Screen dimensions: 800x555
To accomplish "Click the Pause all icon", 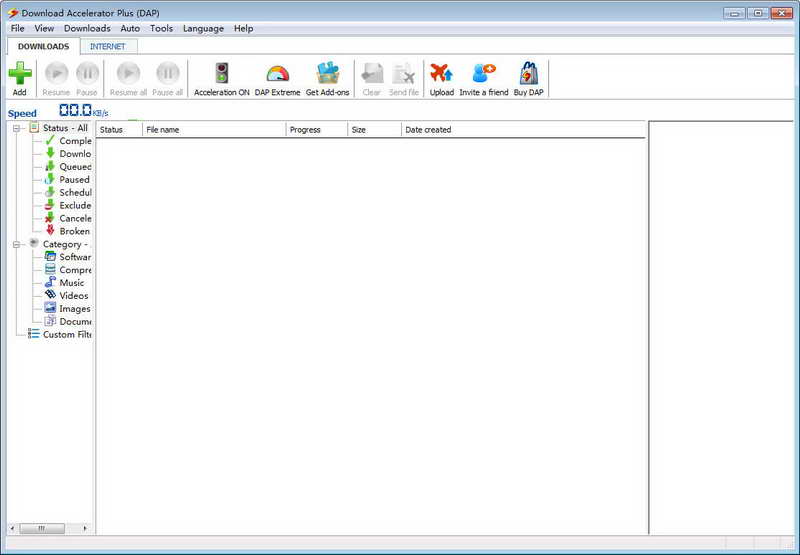I will coord(168,73).
